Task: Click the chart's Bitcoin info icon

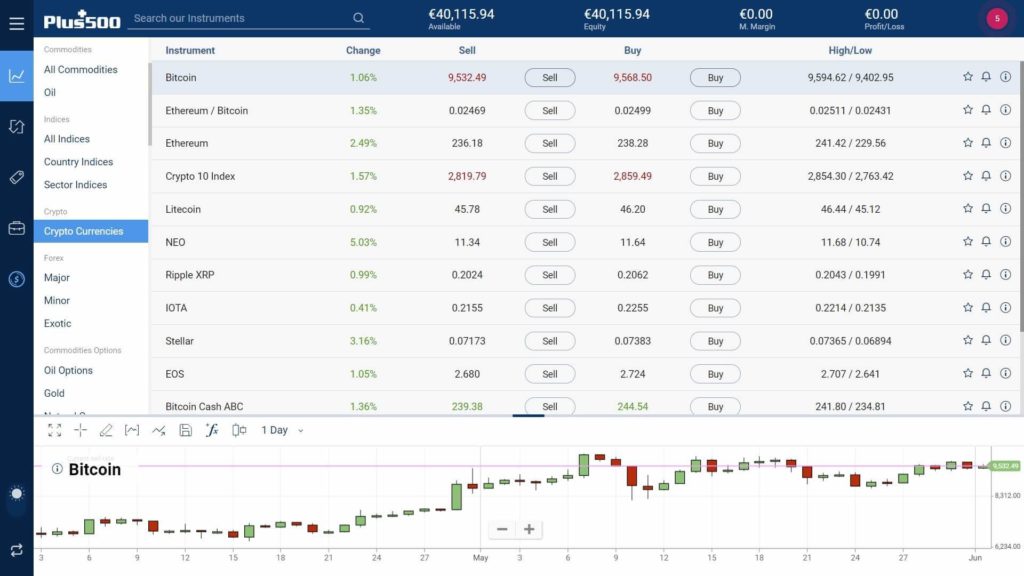Action: (57, 469)
